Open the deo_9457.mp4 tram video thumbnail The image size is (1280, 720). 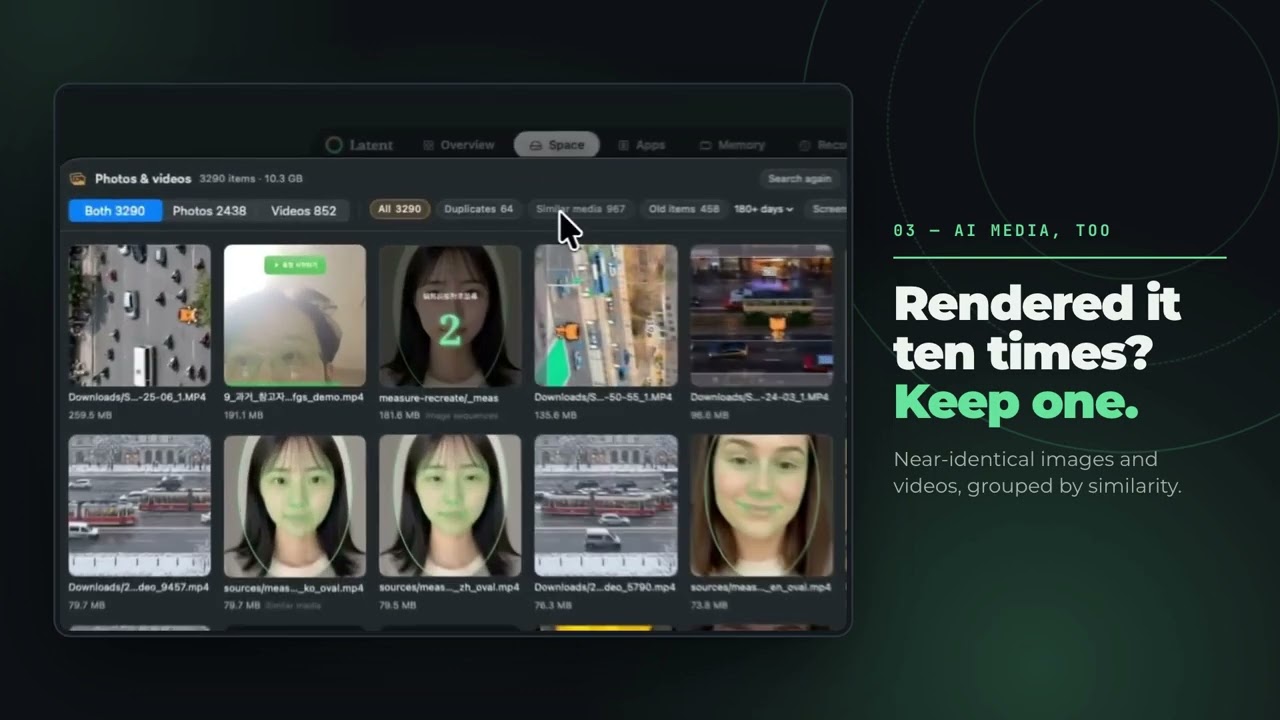pos(139,506)
